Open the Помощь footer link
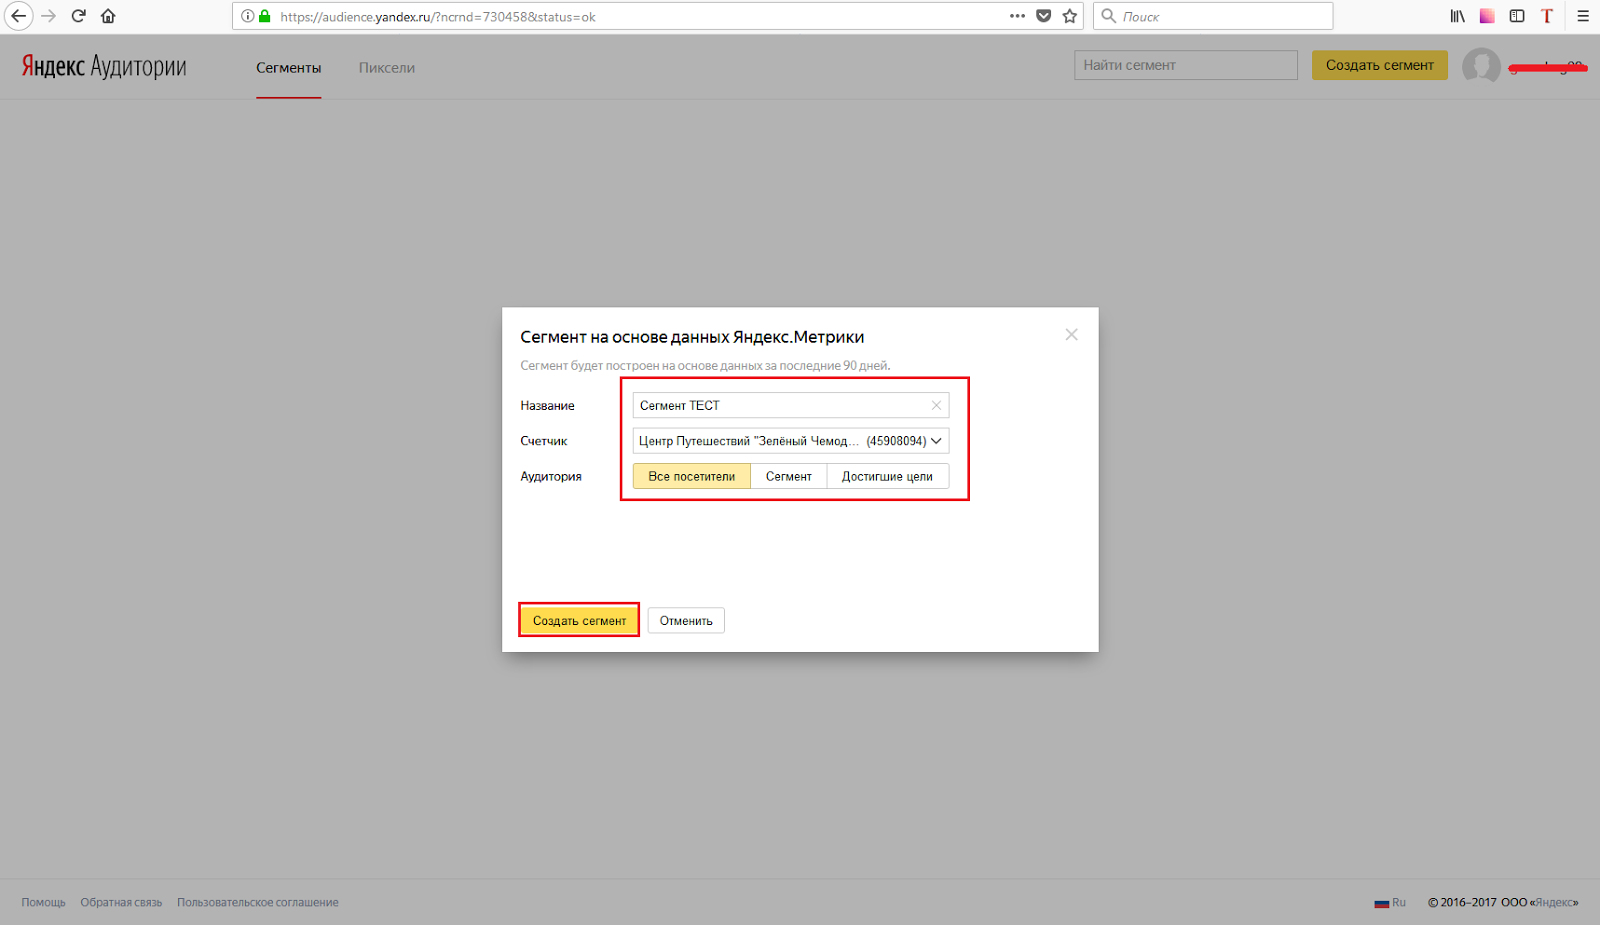The width and height of the screenshot is (1600, 925). (43, 902)
